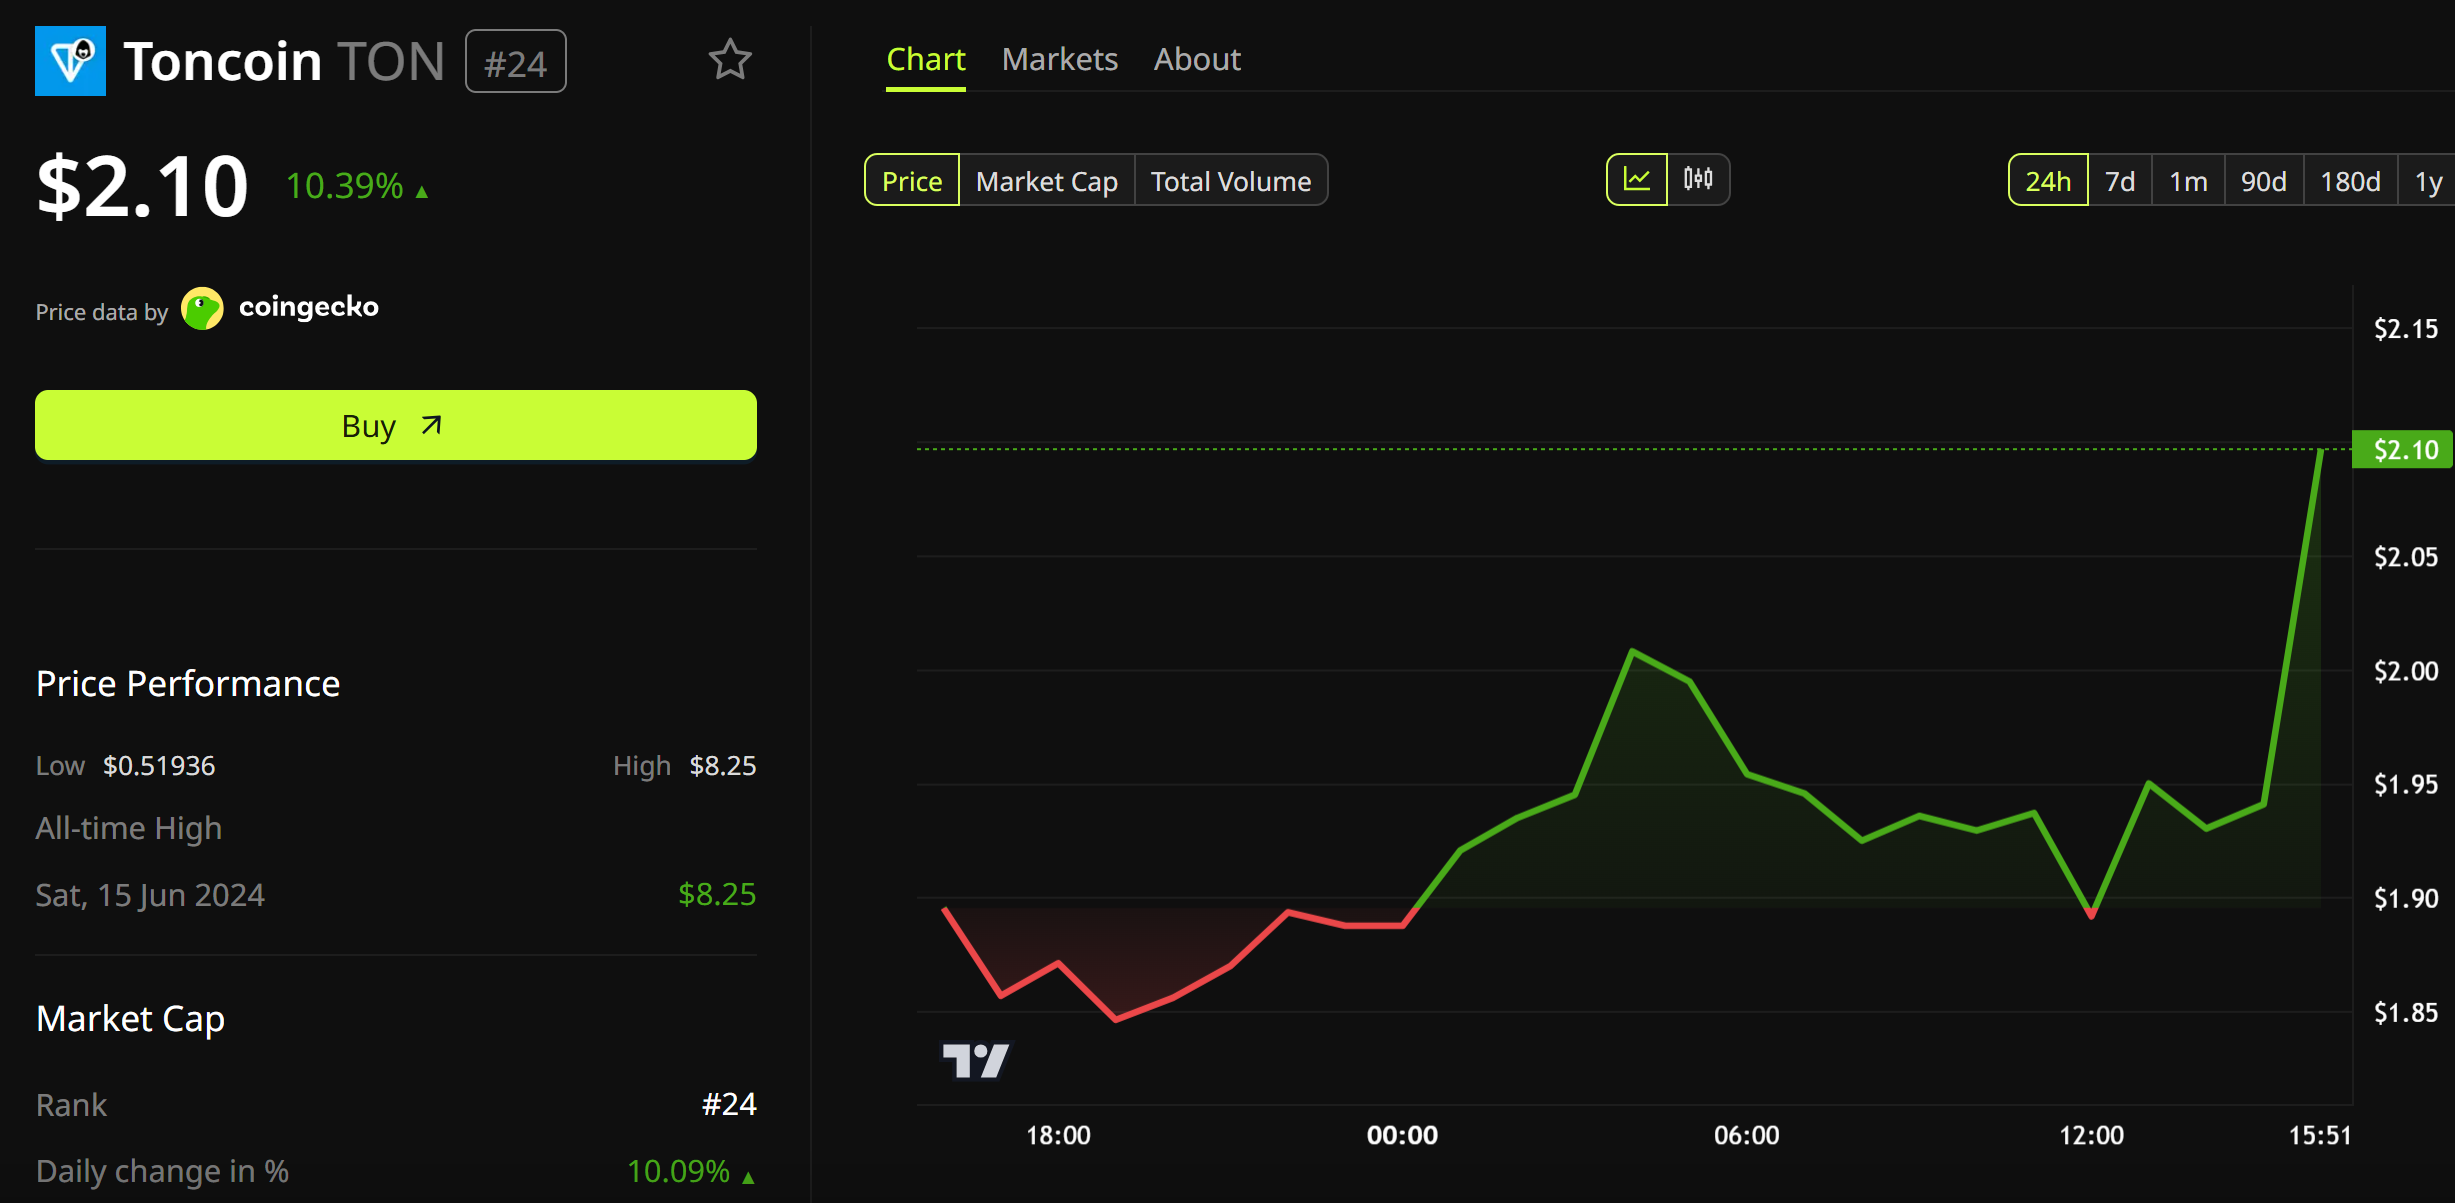Click the green Buy button
The image size is (2455, 1203).
tap(396, 426)
